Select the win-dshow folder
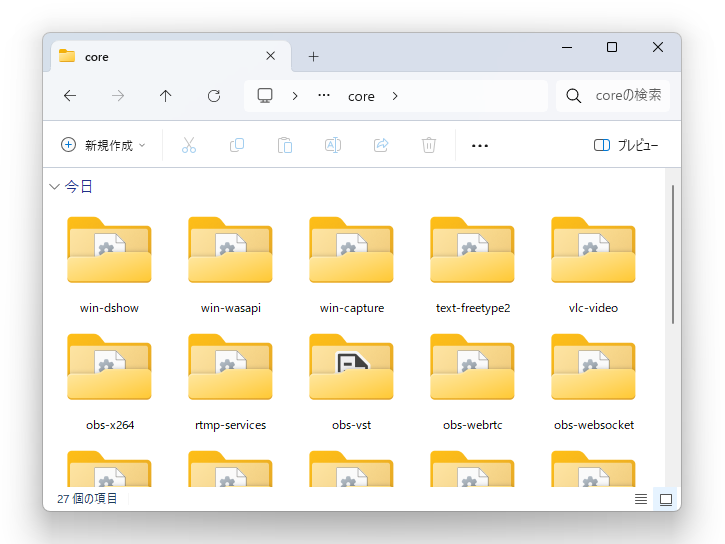The image size is (725, 544). tap(109, 265)
